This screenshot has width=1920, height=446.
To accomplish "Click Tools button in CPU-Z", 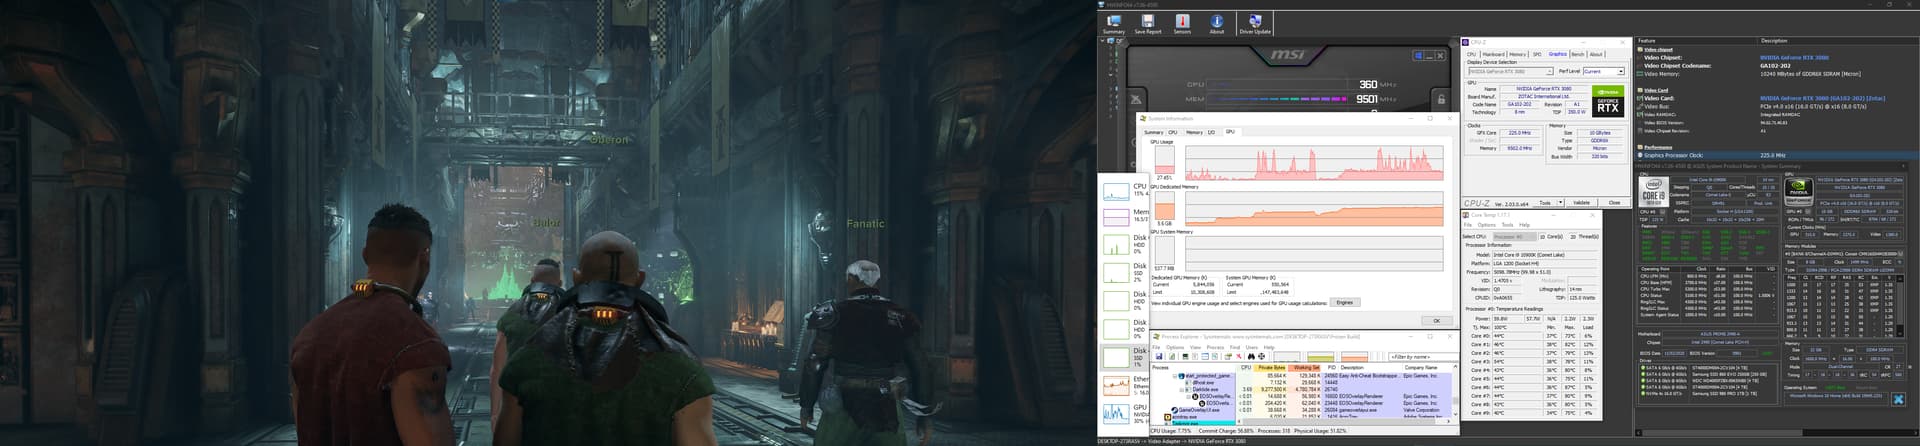I will (x=1545, y=203).
